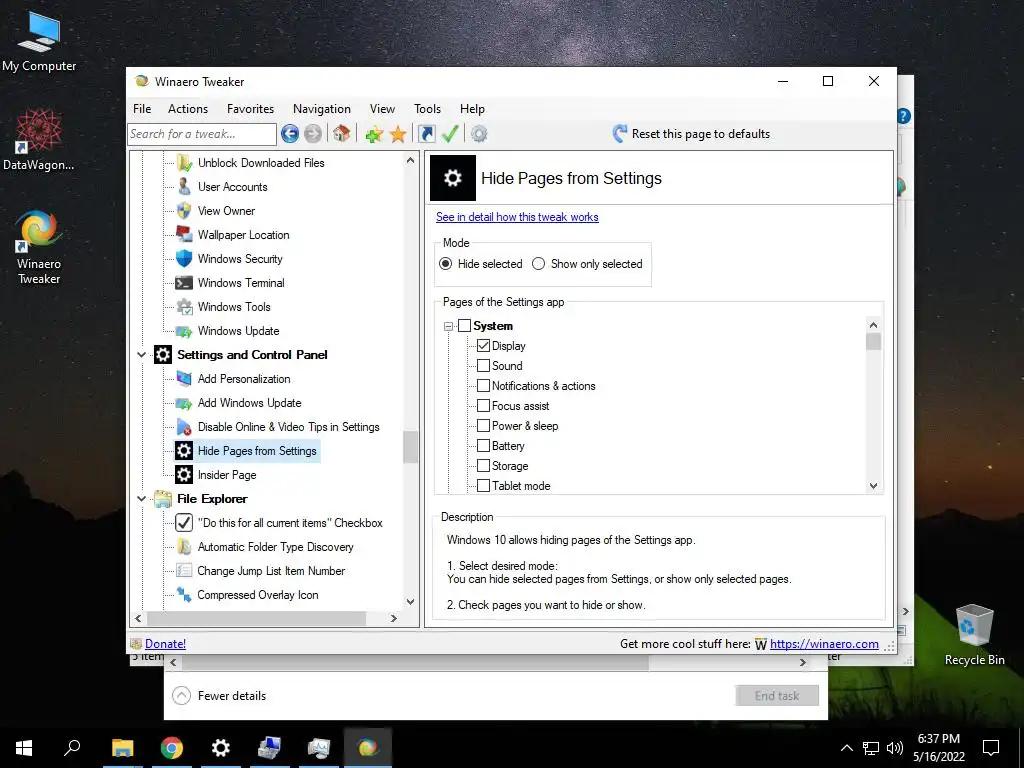1024x768 pixels.
Task: Open the Insider Page tweak
Action: point(227,475)
